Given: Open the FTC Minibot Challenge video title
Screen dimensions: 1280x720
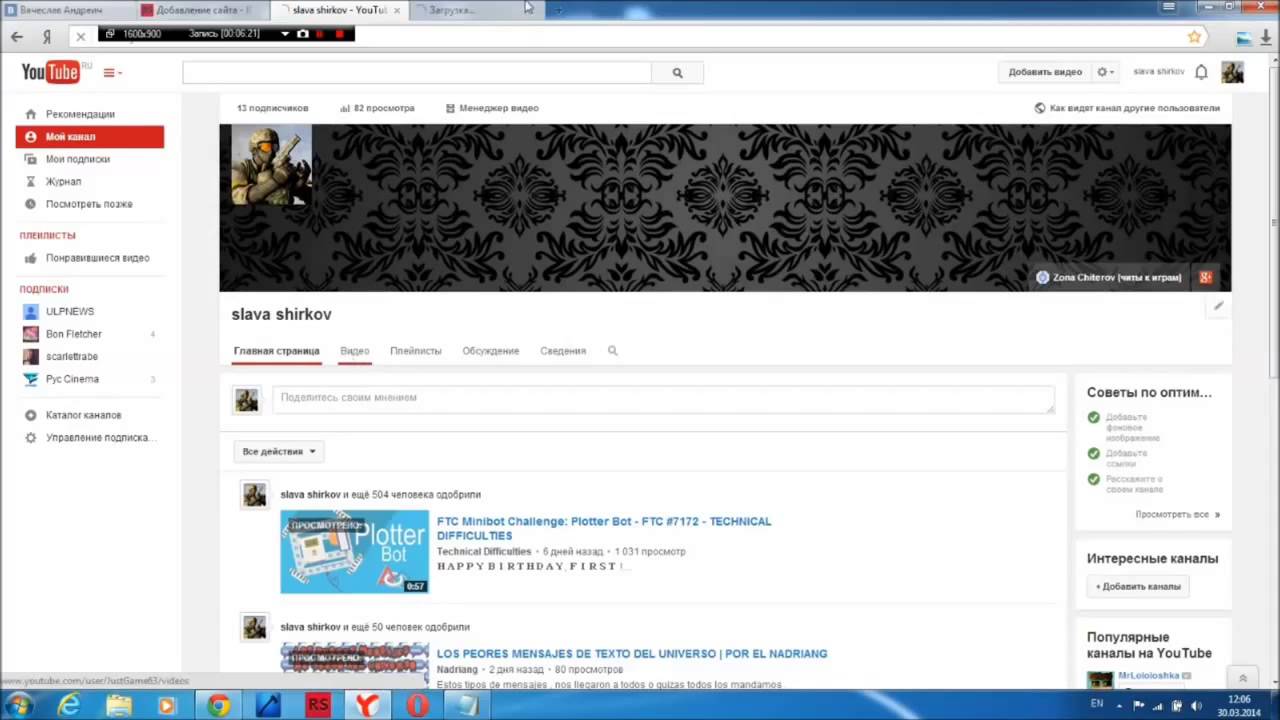Looking at the screenshot, I should click(604, 528).
